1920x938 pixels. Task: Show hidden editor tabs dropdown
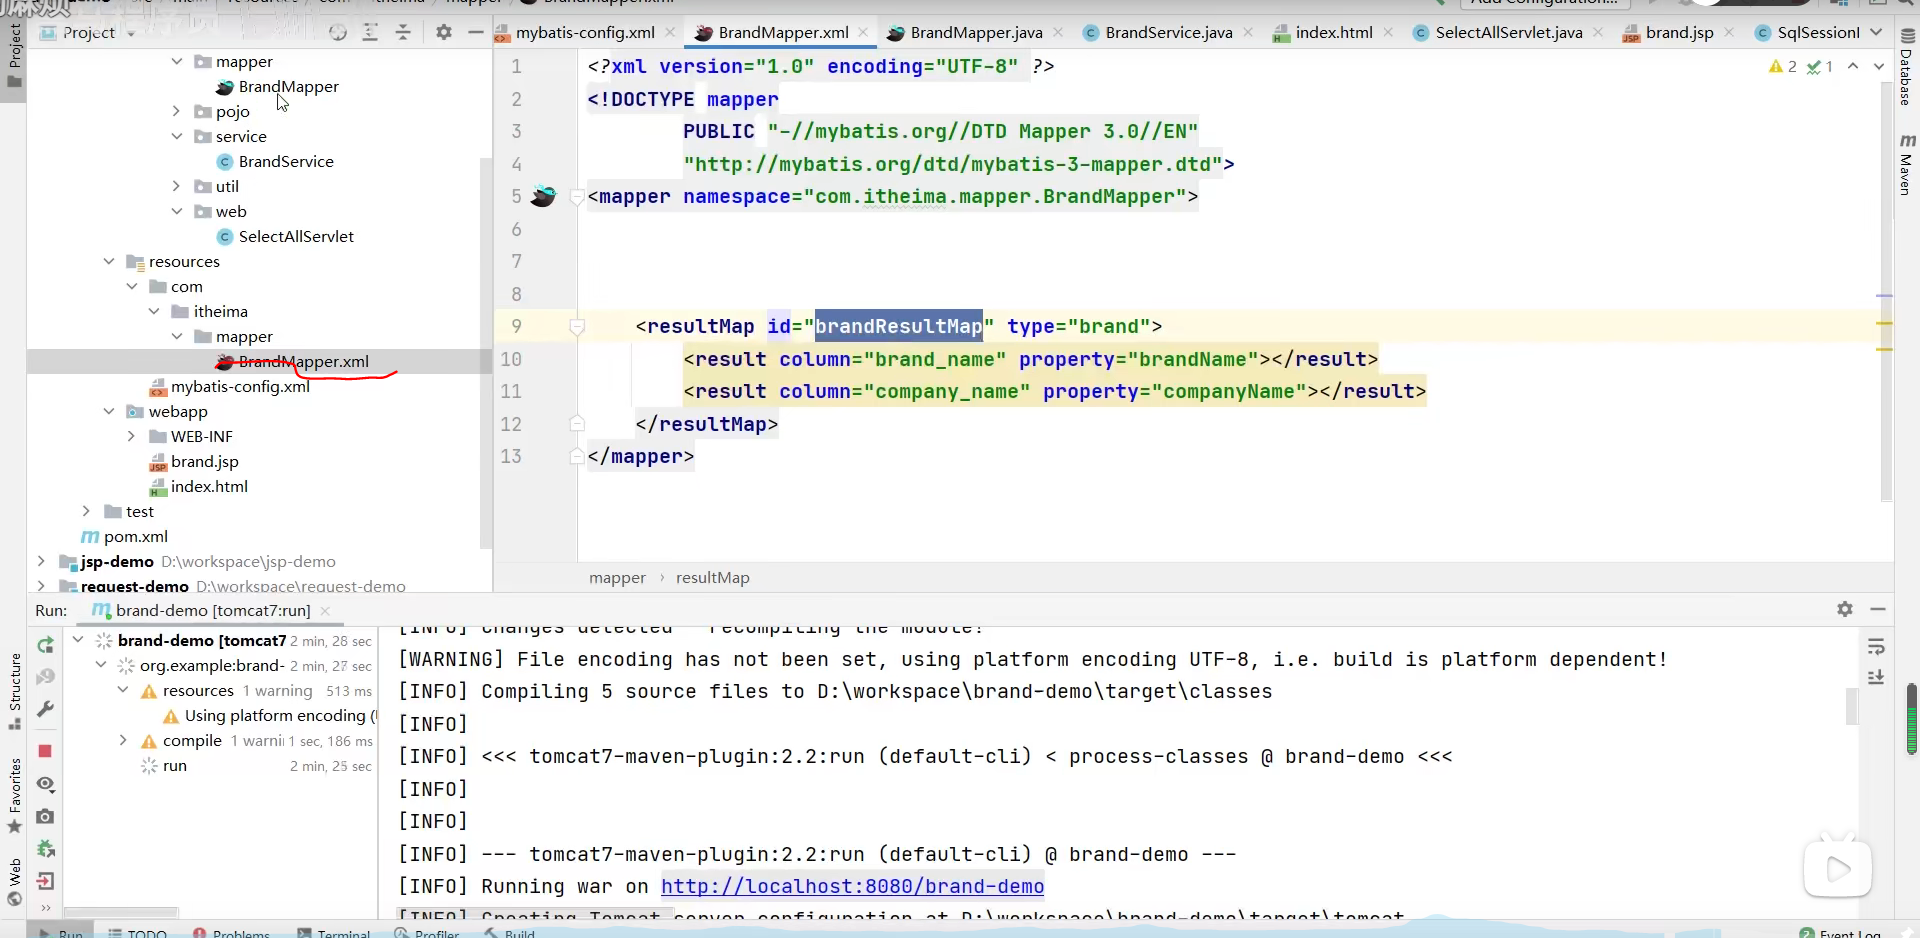(1877, 33)
